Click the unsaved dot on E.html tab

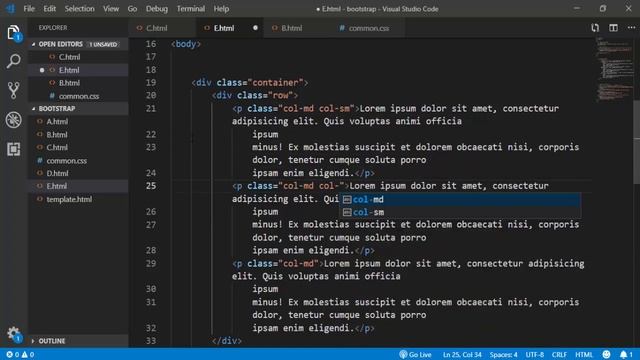255,28
